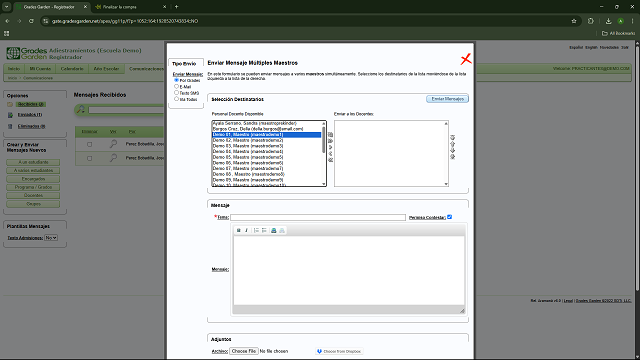Click the remove-all-left transfer icon between lists

click(x=331, y=160)
